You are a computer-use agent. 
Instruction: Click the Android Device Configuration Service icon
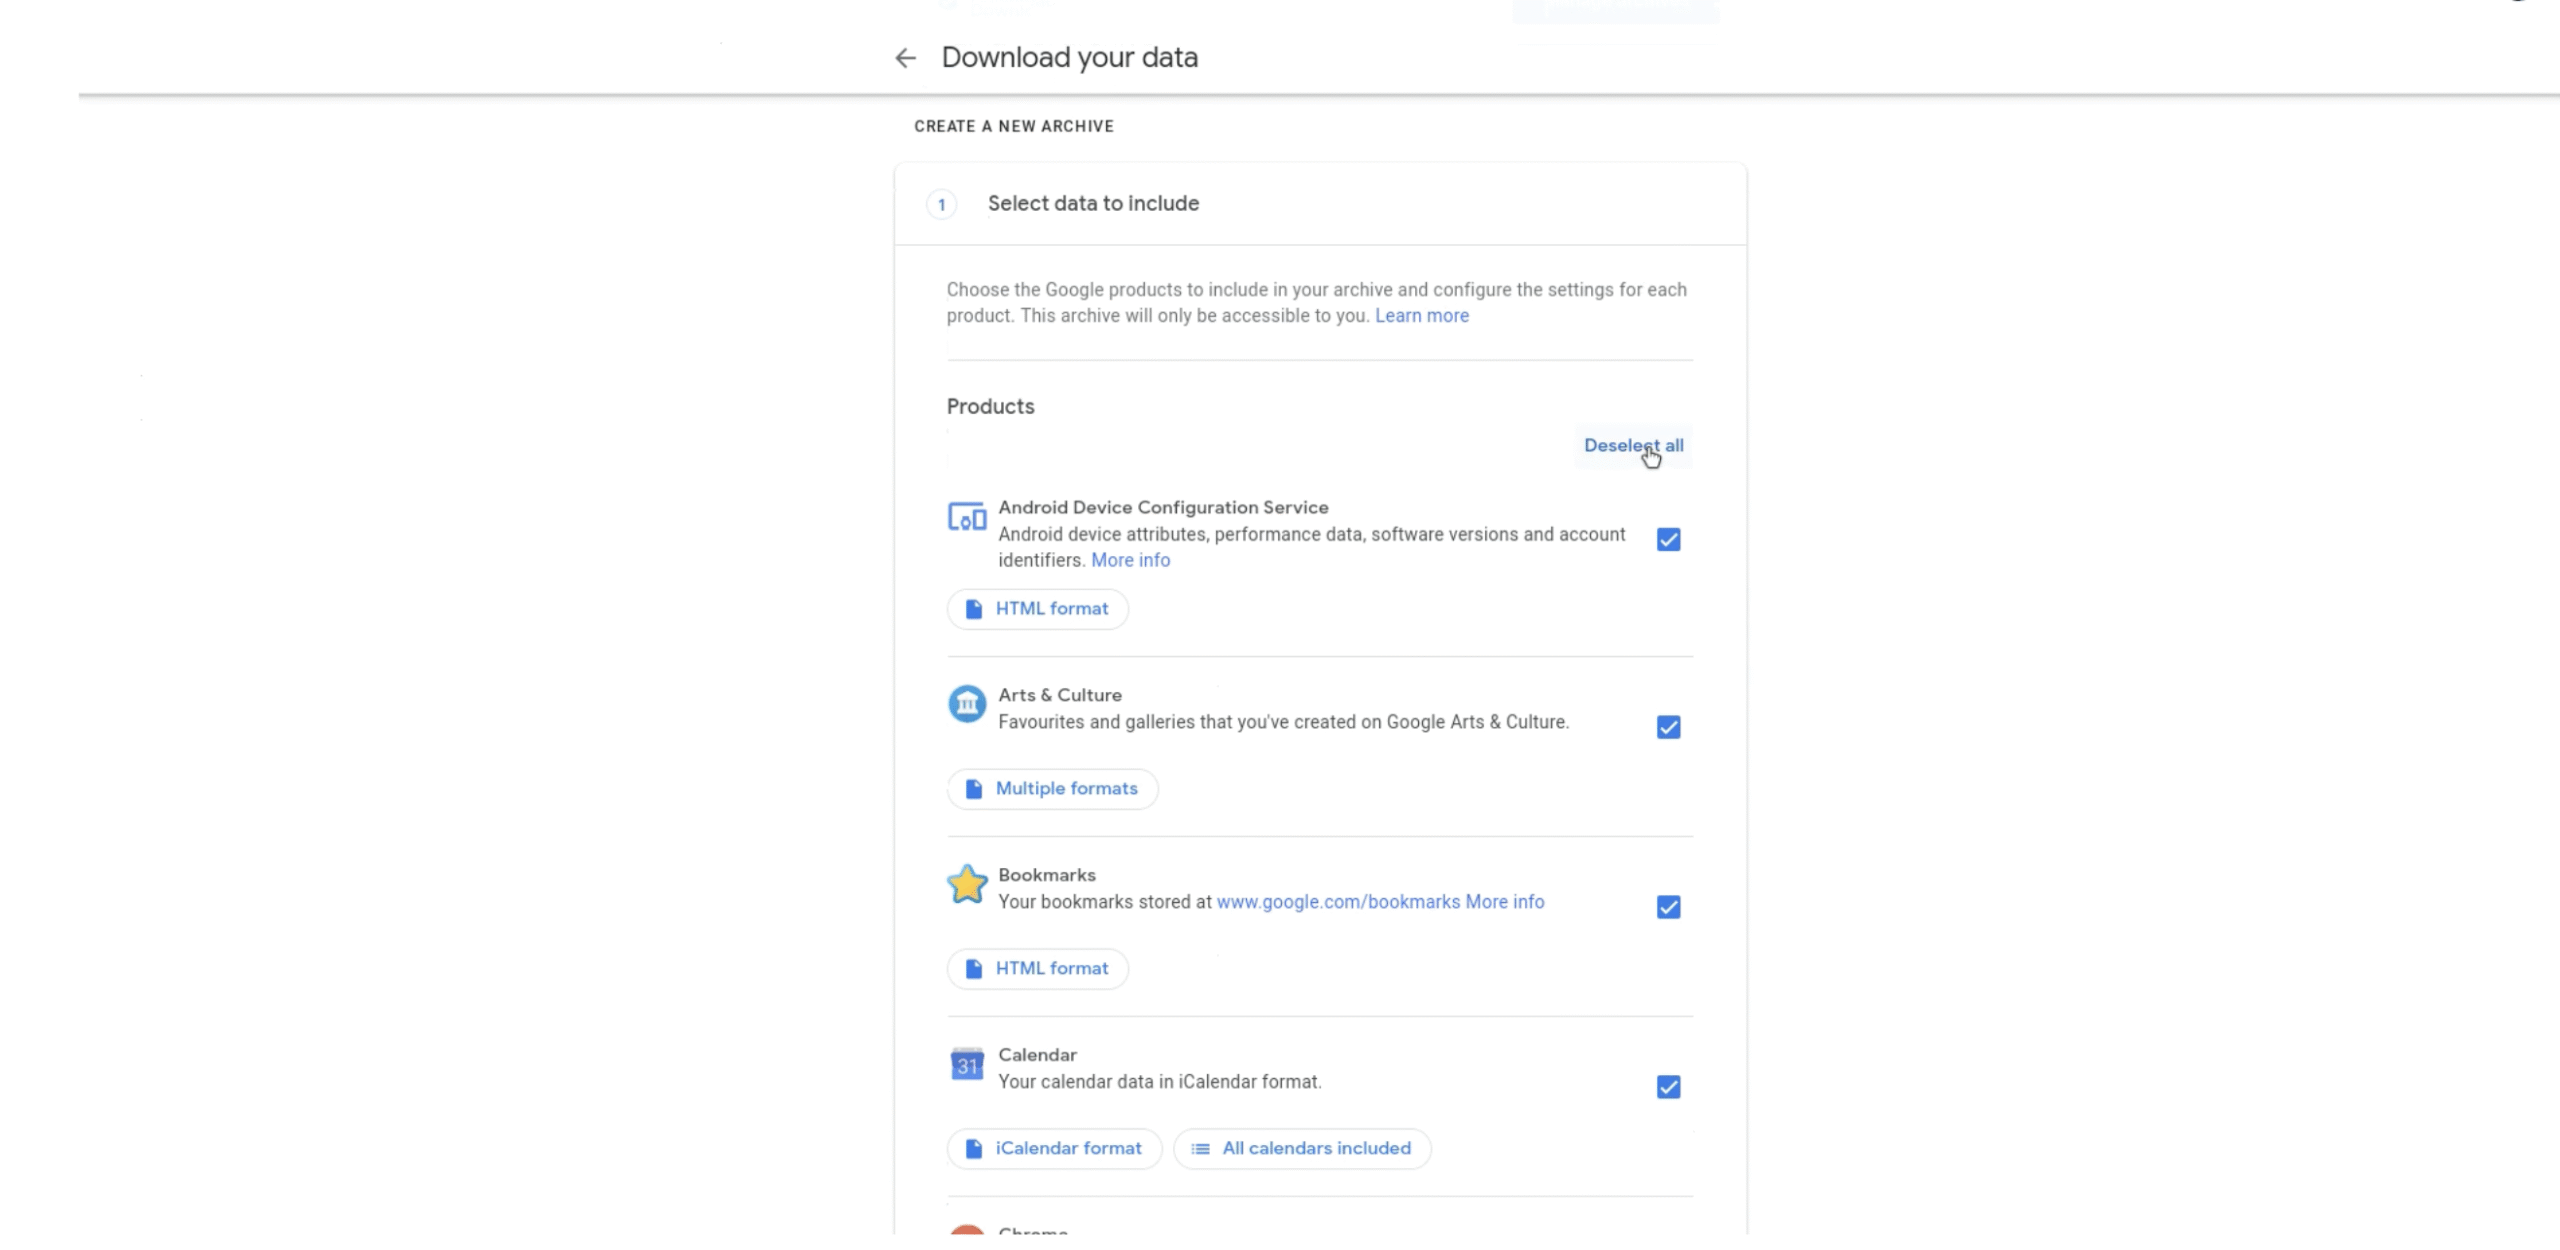point(966,517)
